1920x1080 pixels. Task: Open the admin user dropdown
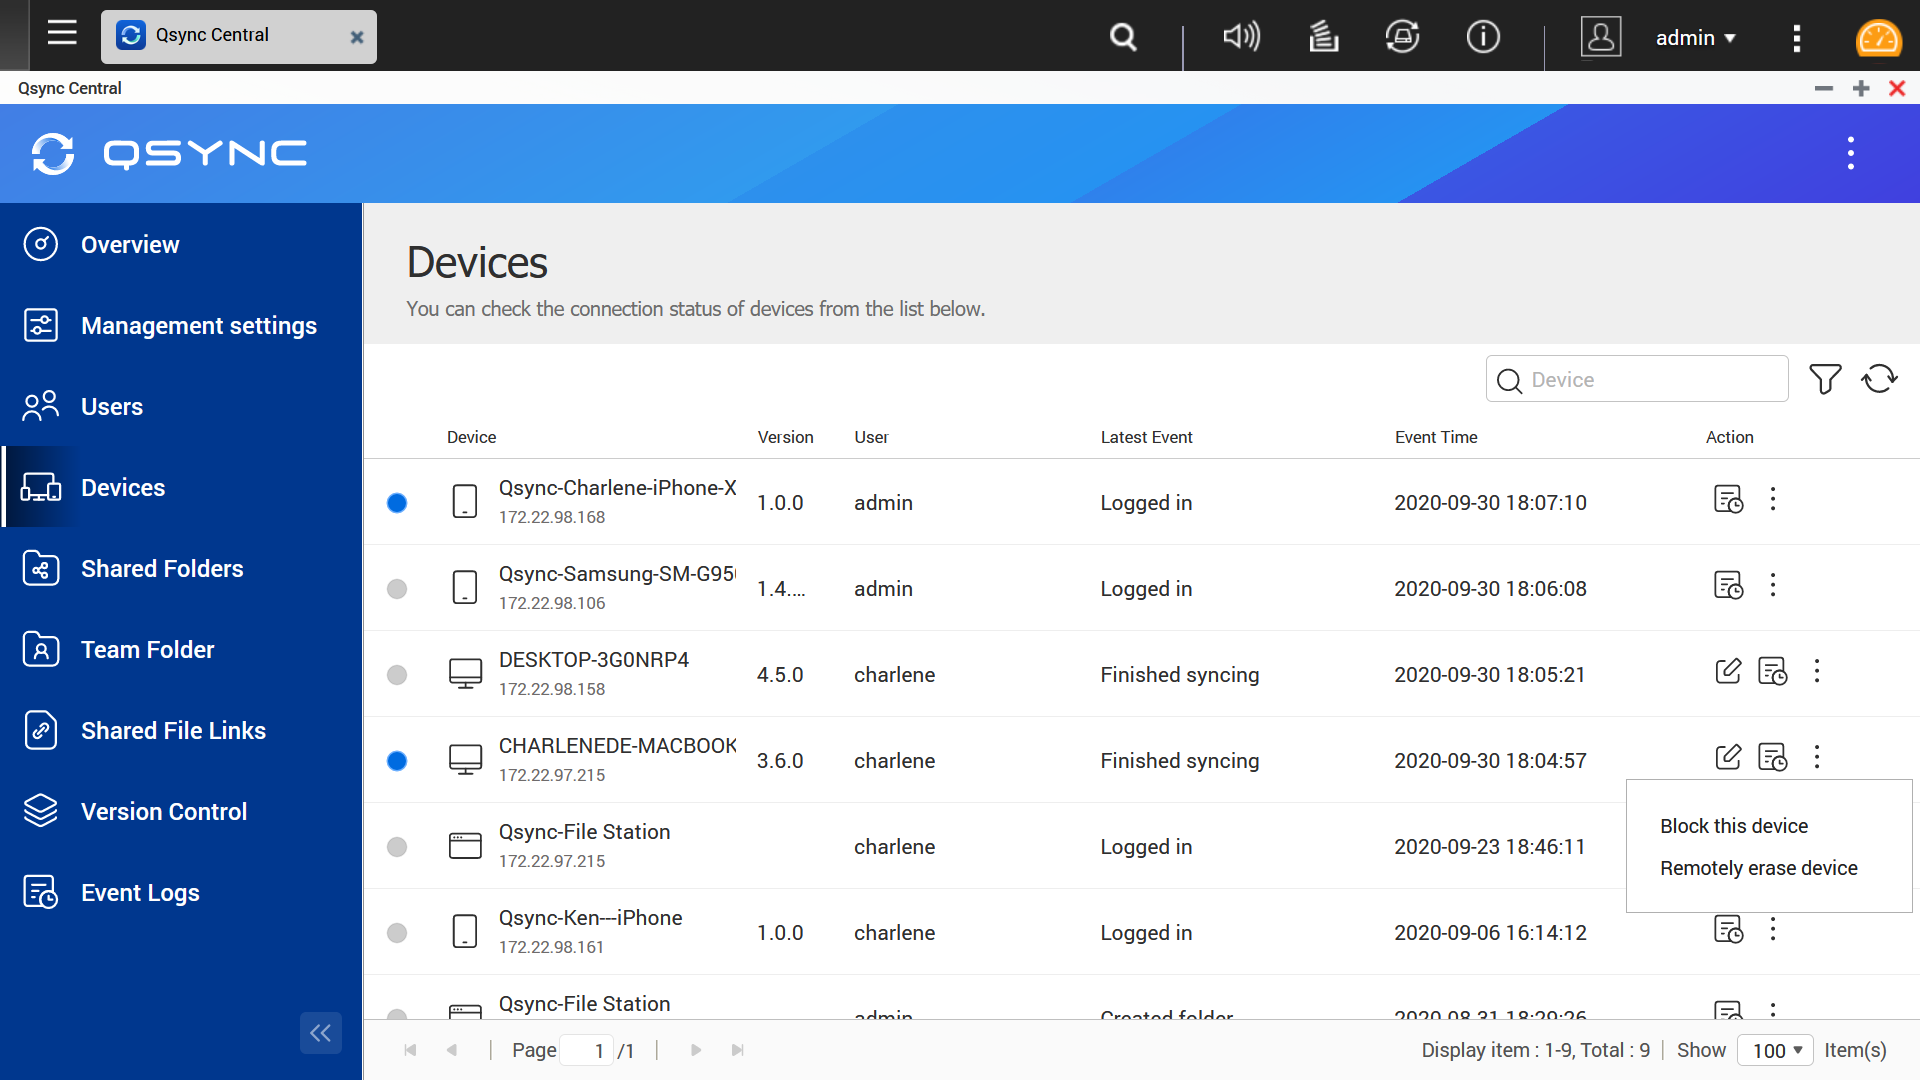coord(1696,38)
